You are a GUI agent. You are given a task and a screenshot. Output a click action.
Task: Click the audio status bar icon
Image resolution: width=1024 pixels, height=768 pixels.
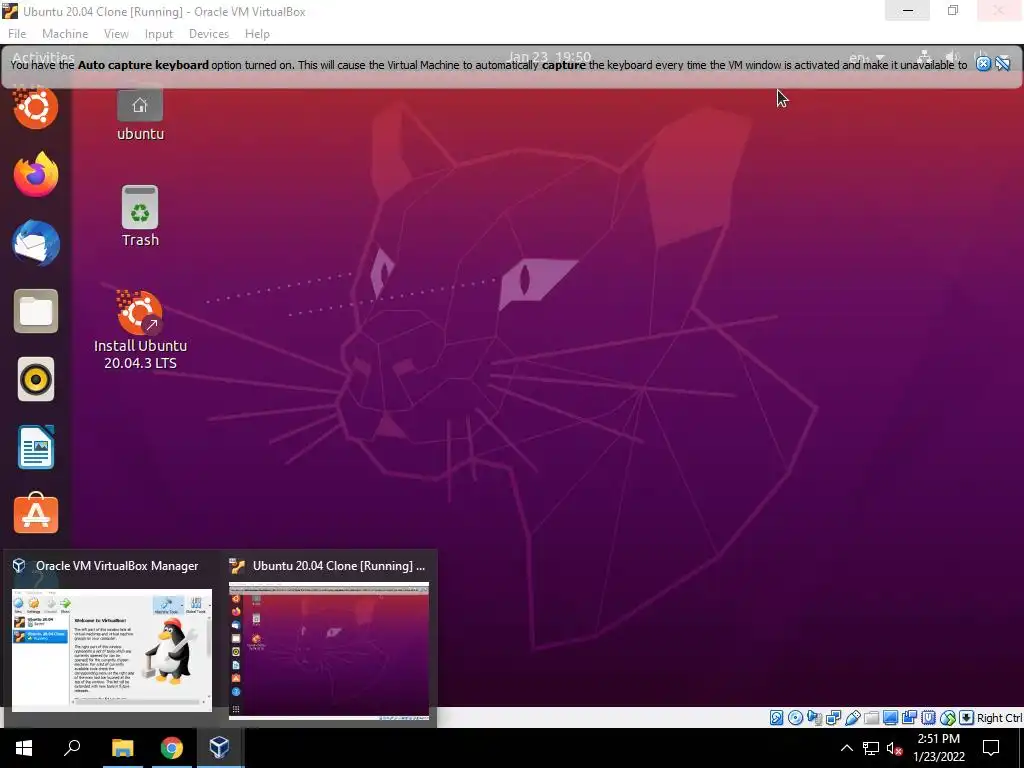click(814, 718)
